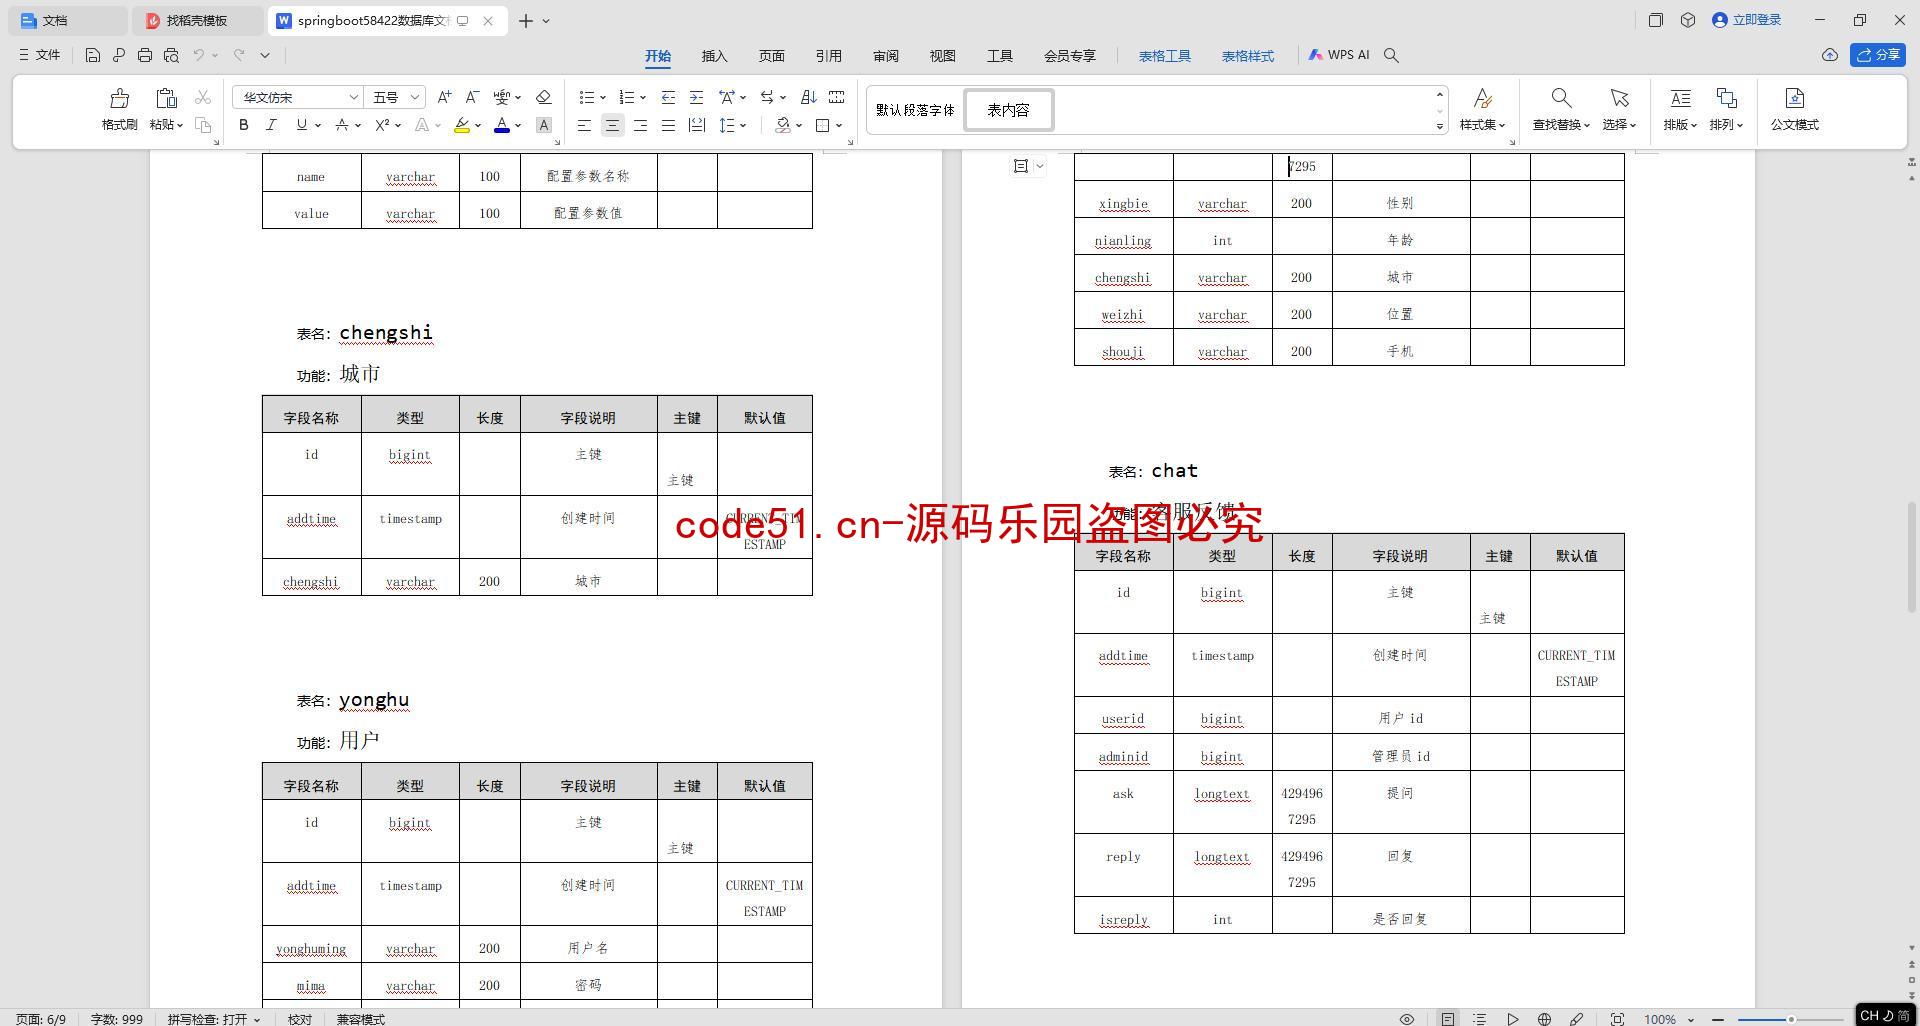Click the Official Document Mode icon

pyautogui.click(x=1794, y=98)
